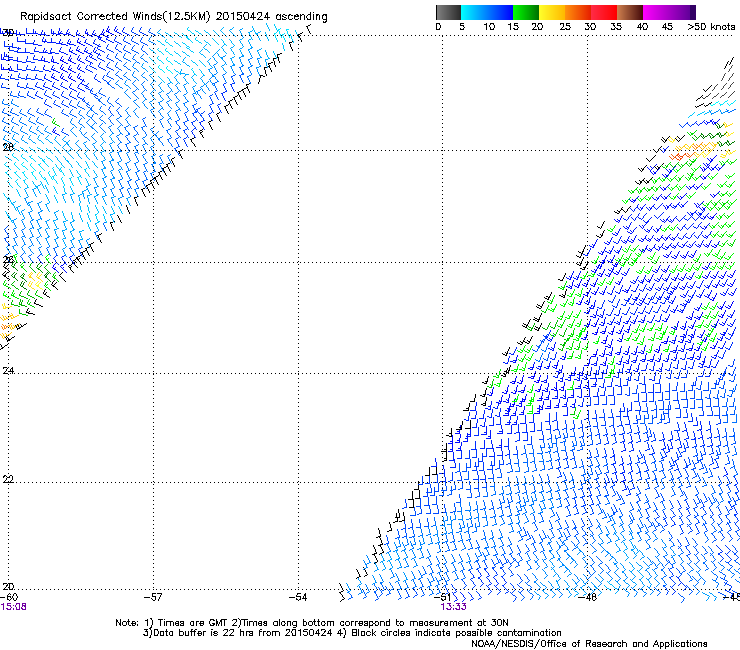The height and width of the screenshot is (650, 740).
Task: Click the gray 0-5 knots color swatch
Action: coord(448,12)
